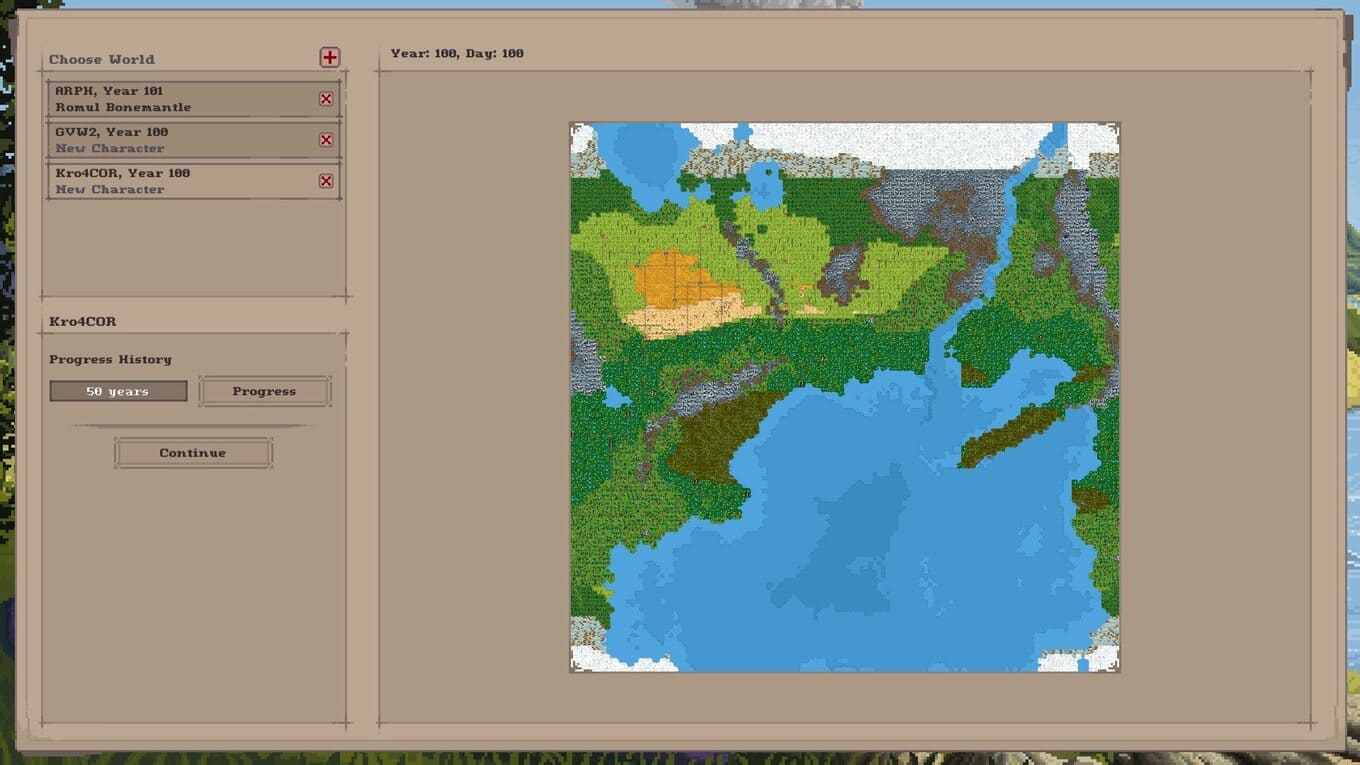Click the Progress History label
The height and width of the screenshot is (765, 1360).
pyautogui.click(x=110, y=359)
